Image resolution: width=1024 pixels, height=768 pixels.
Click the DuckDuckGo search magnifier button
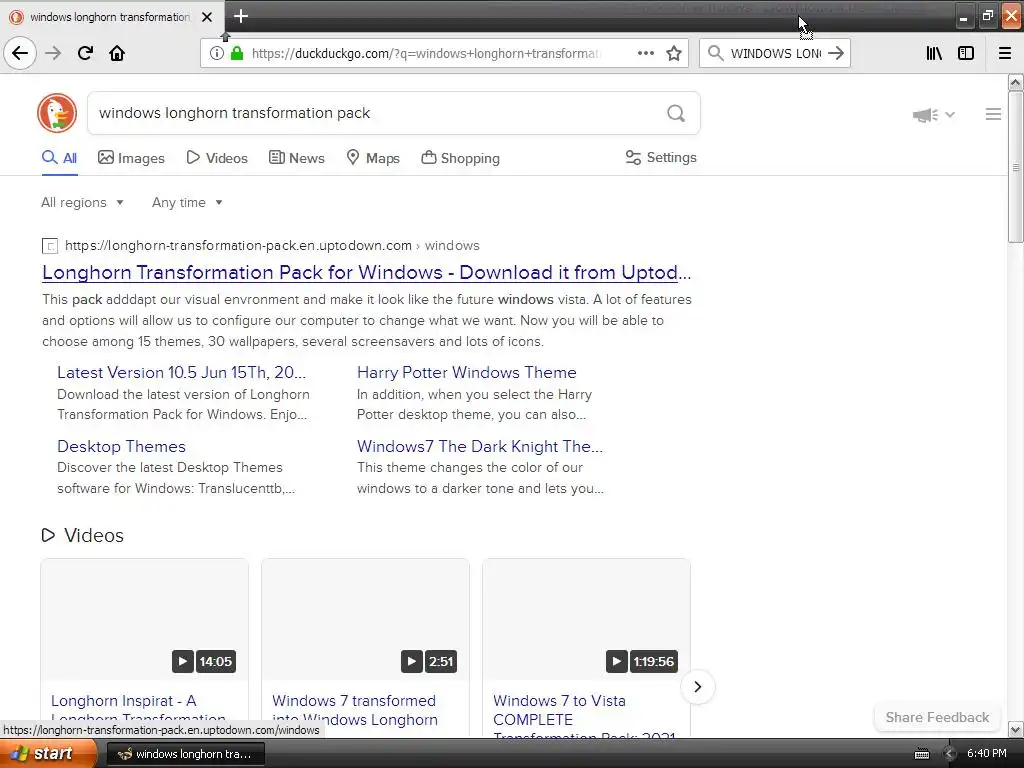[x=676, y=114]
